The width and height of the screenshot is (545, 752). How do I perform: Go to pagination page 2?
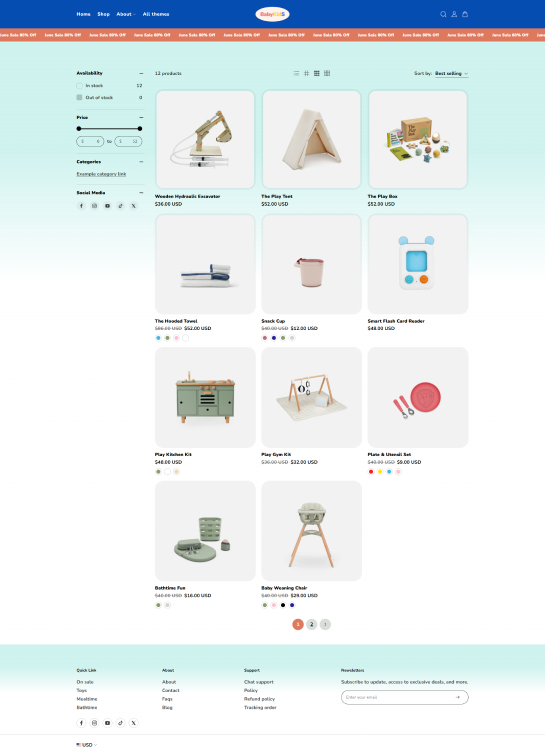click(311, 624)
